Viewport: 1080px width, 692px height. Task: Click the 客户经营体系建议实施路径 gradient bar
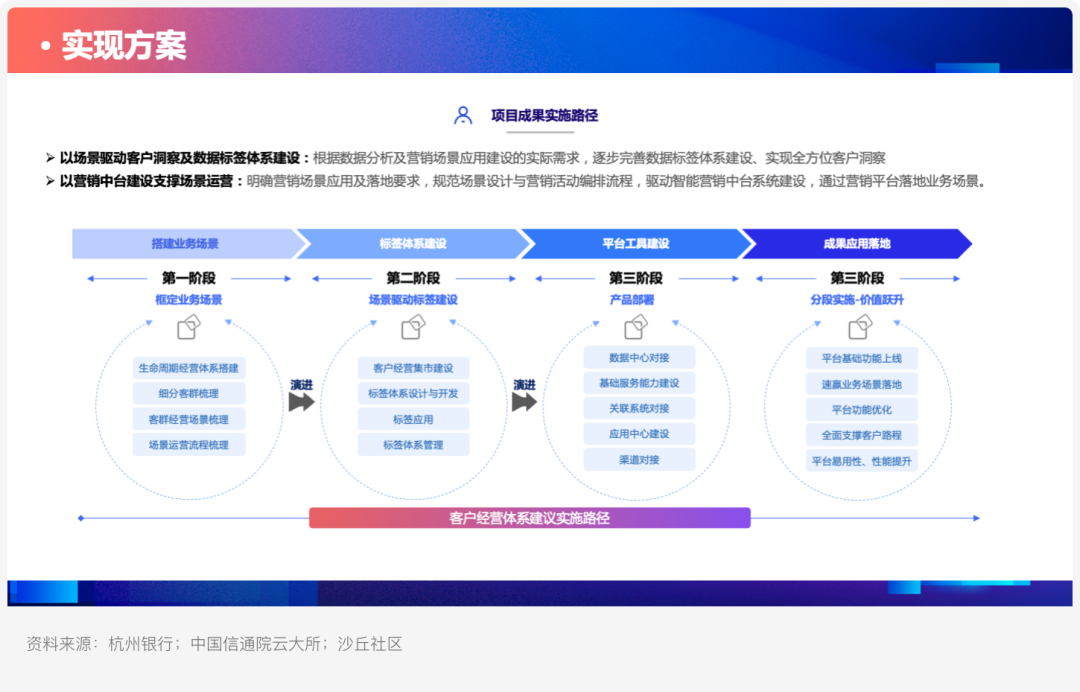pyautogui.click(x=530, y=518)
